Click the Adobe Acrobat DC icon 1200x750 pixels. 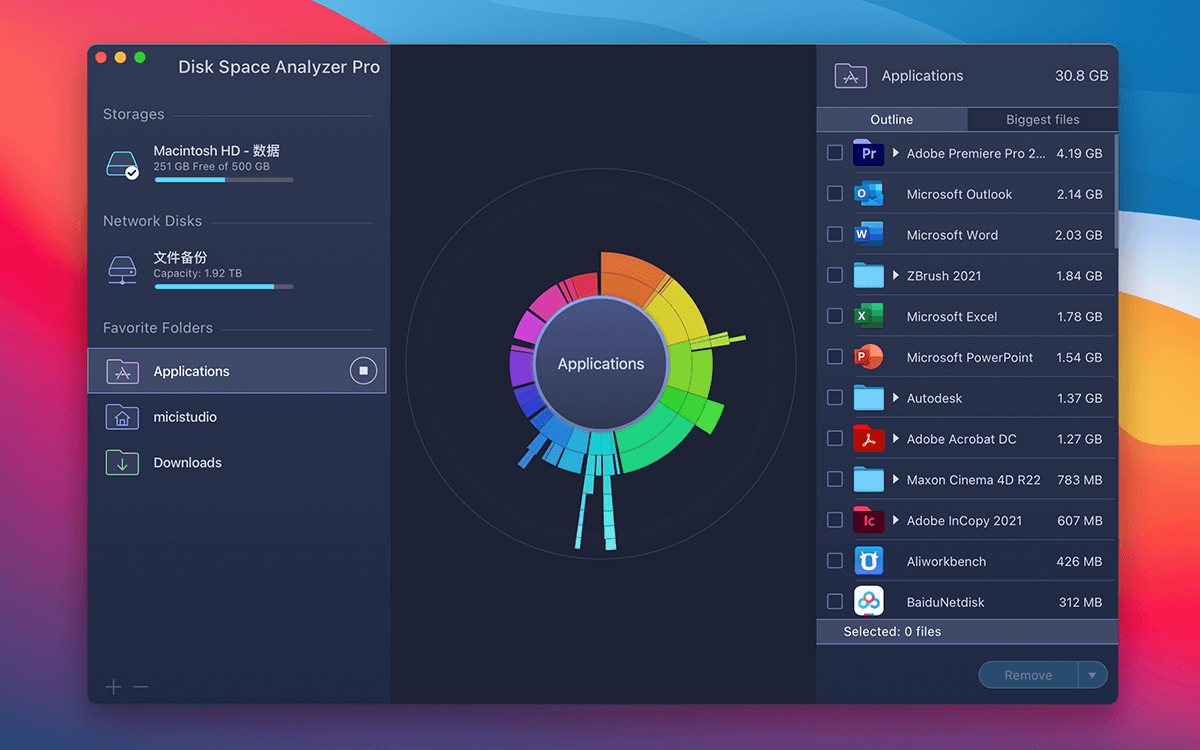coord(868,439)
